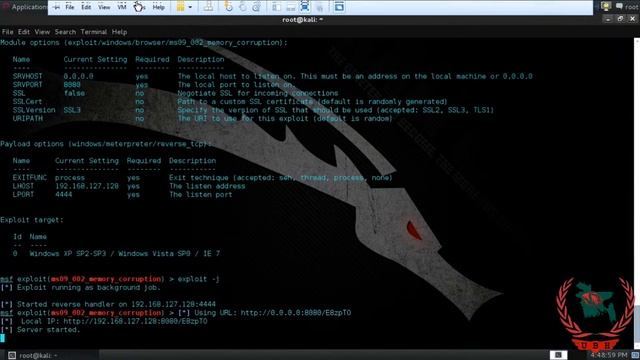This screenshot has width=640, height=360.
Task: Click 'Started reverse handler' line
Action: 108,304
